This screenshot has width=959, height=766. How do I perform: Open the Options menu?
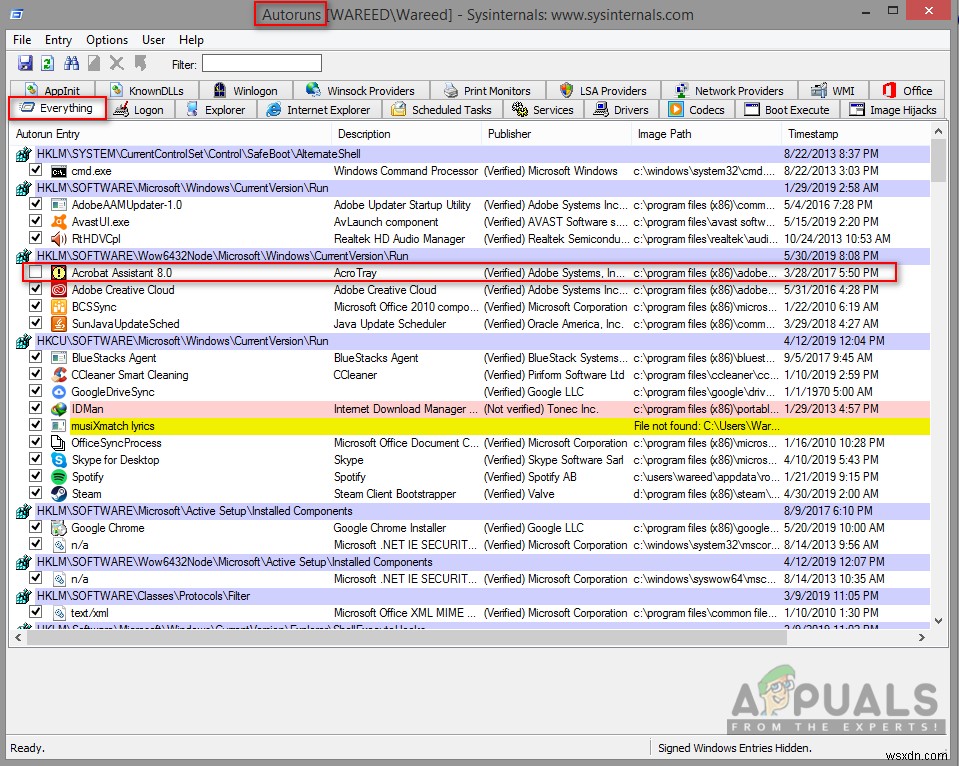click(x=107, y=40)
